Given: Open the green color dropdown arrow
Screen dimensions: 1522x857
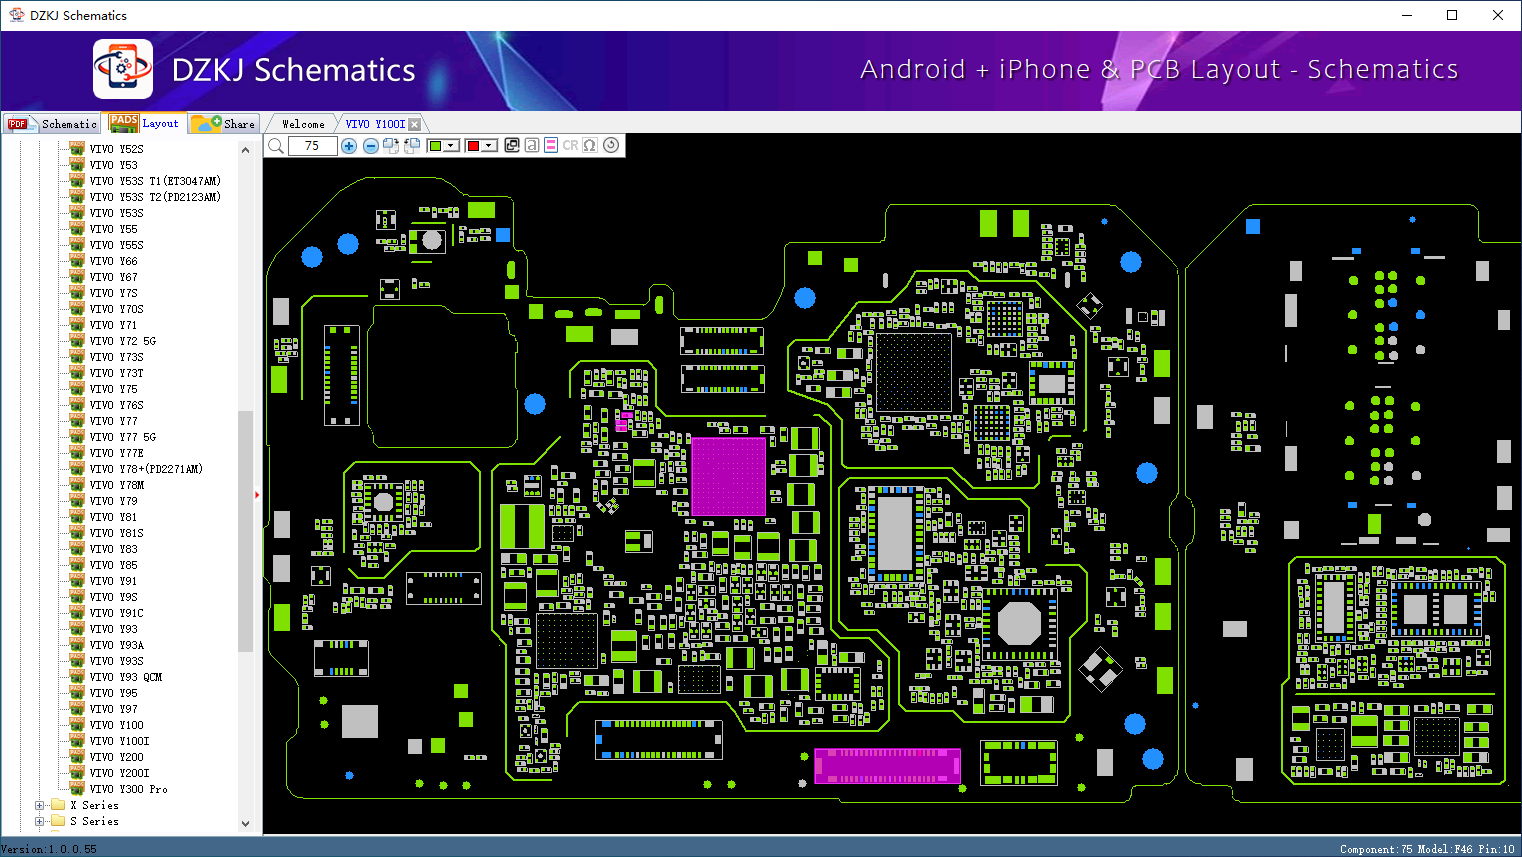Looking at the screenshot, I should (x=451, y=146).
